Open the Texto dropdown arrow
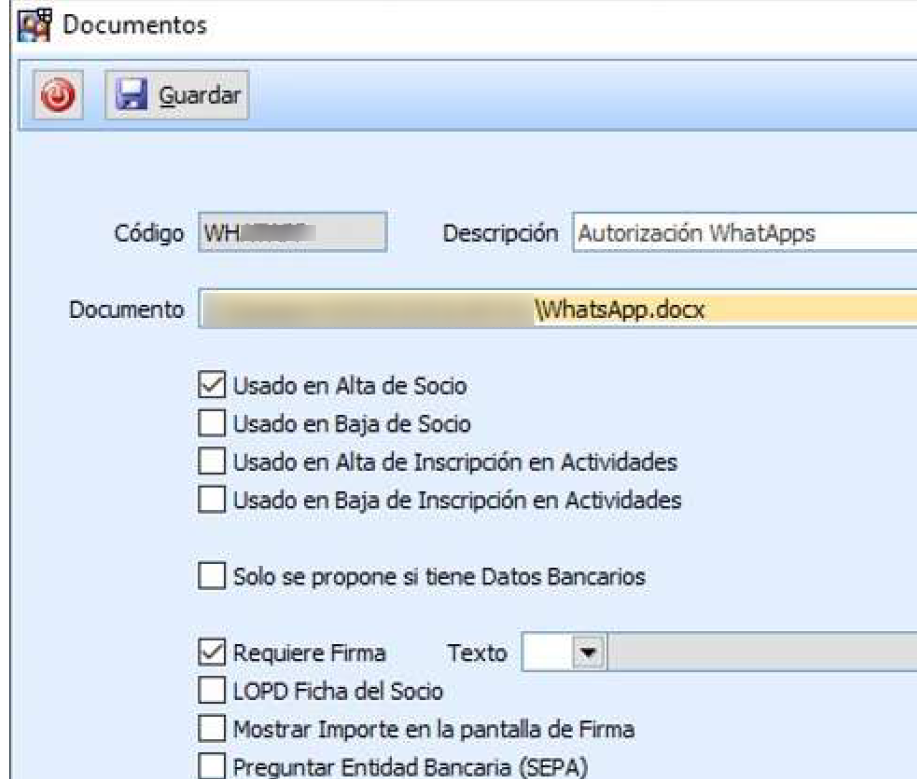Viewport: 917px width, 779px height. (588, 653)
